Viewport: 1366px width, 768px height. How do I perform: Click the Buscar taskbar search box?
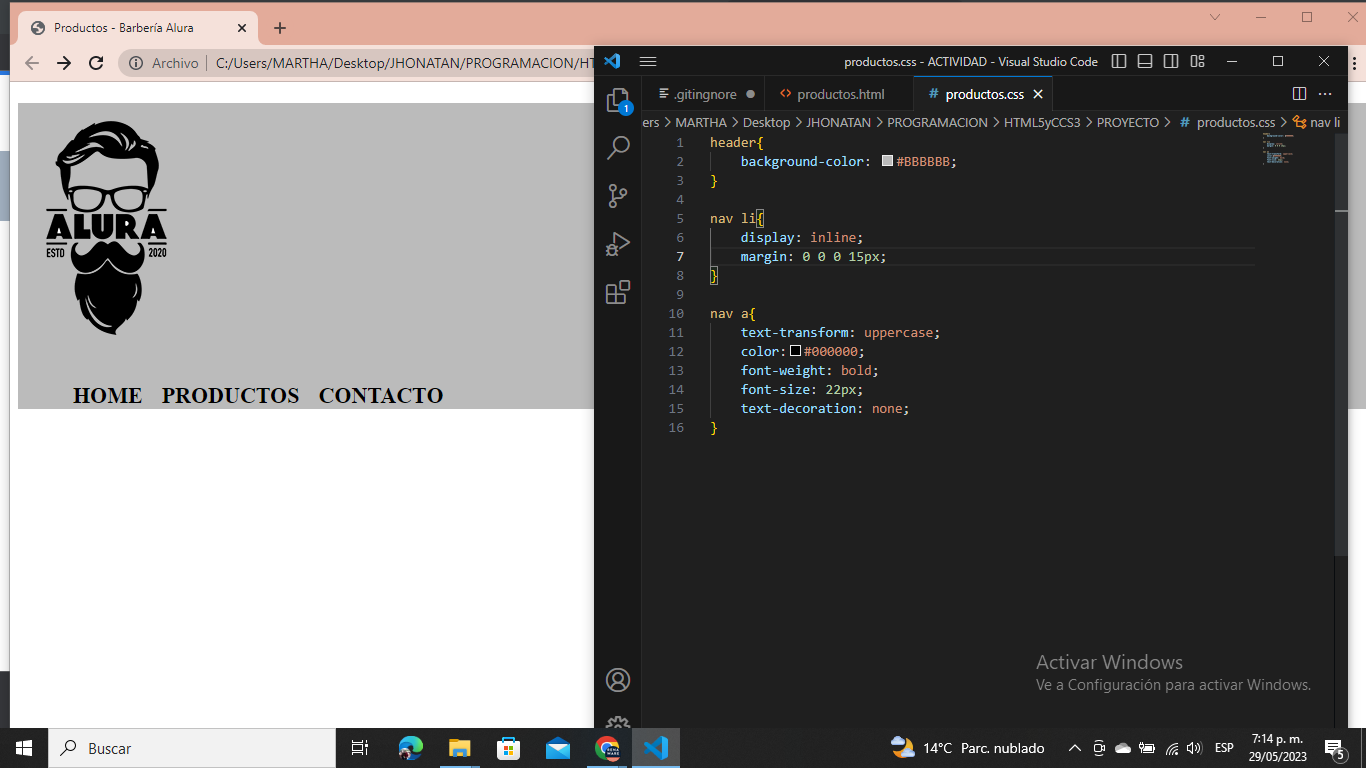[192, 748]
